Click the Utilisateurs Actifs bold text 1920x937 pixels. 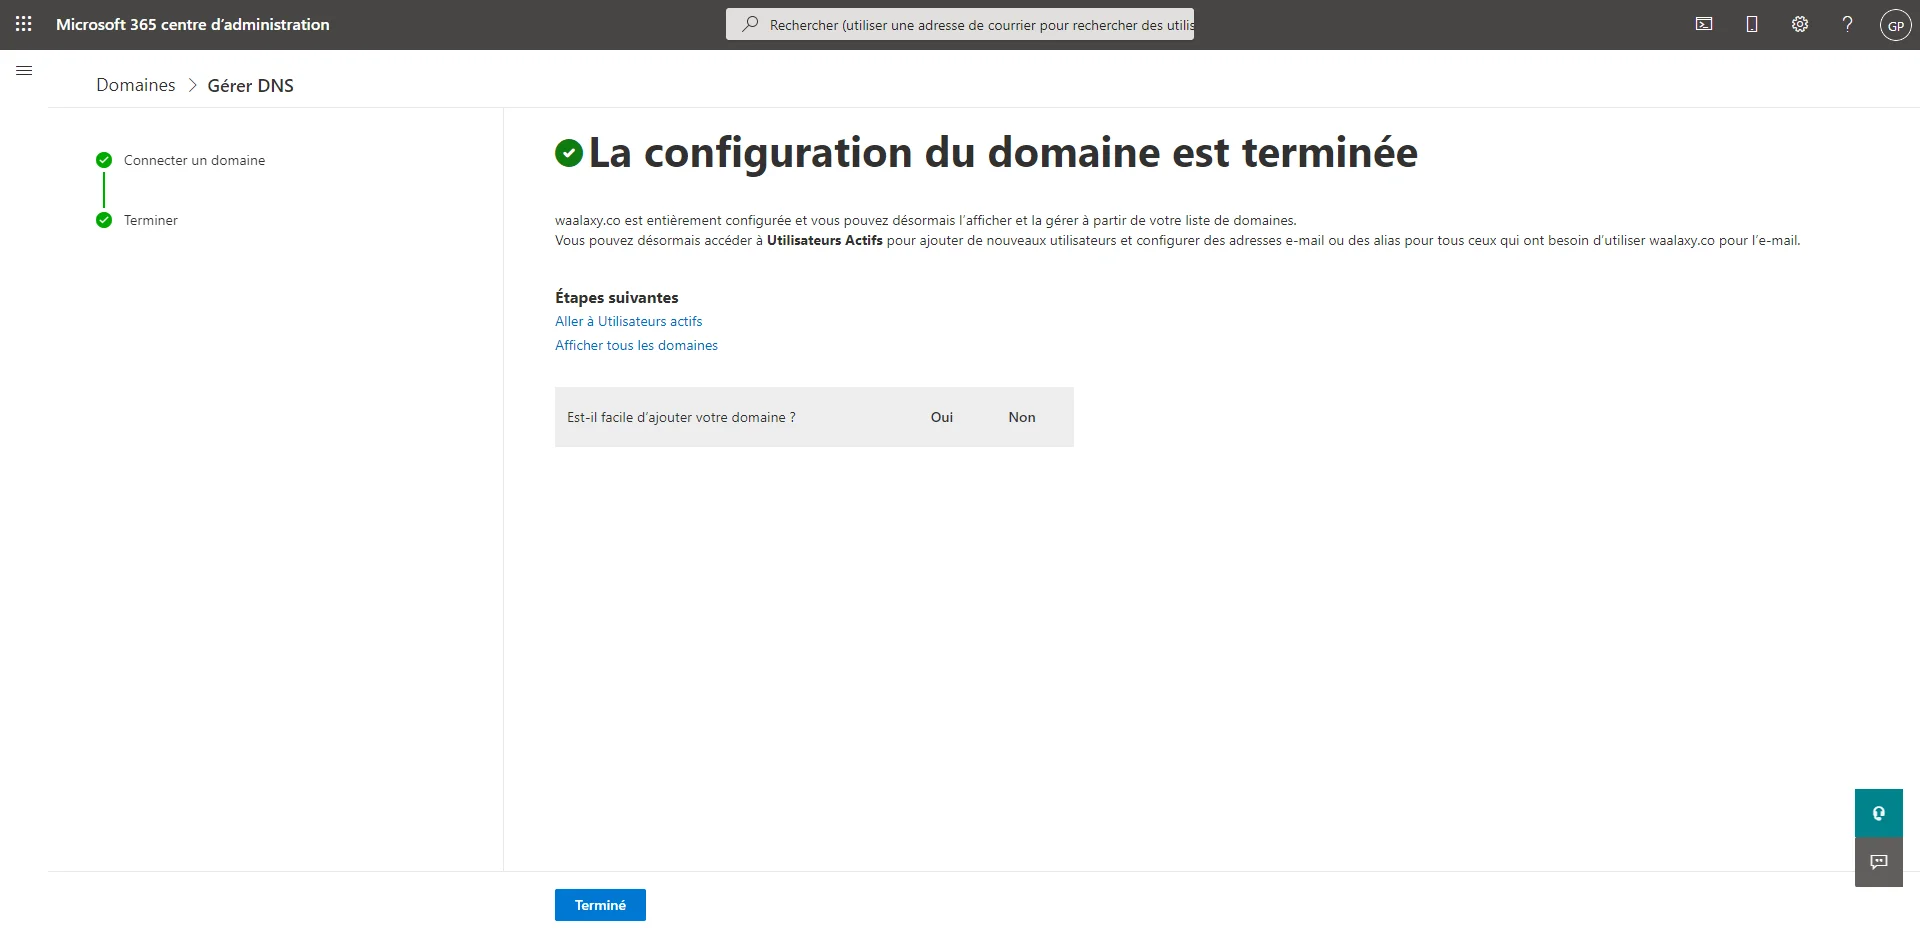(825, 240)
